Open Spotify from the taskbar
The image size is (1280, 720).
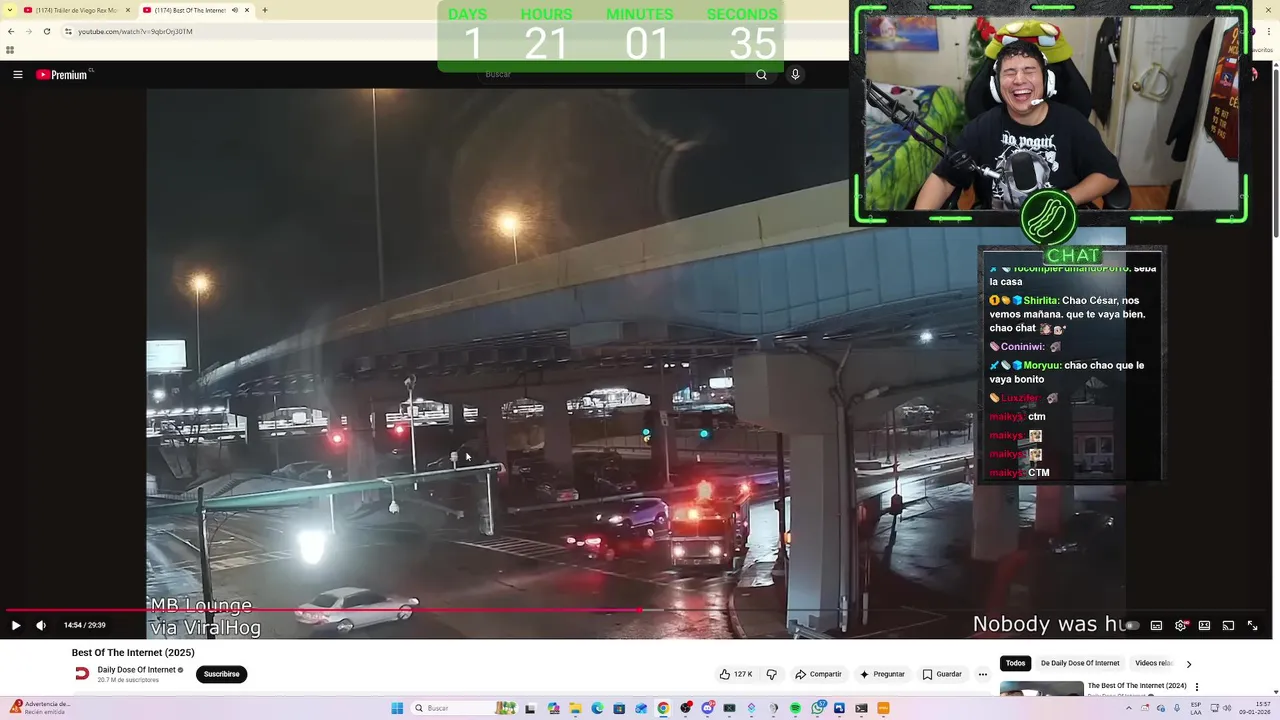pyautogui.click(x=795, y=708)
